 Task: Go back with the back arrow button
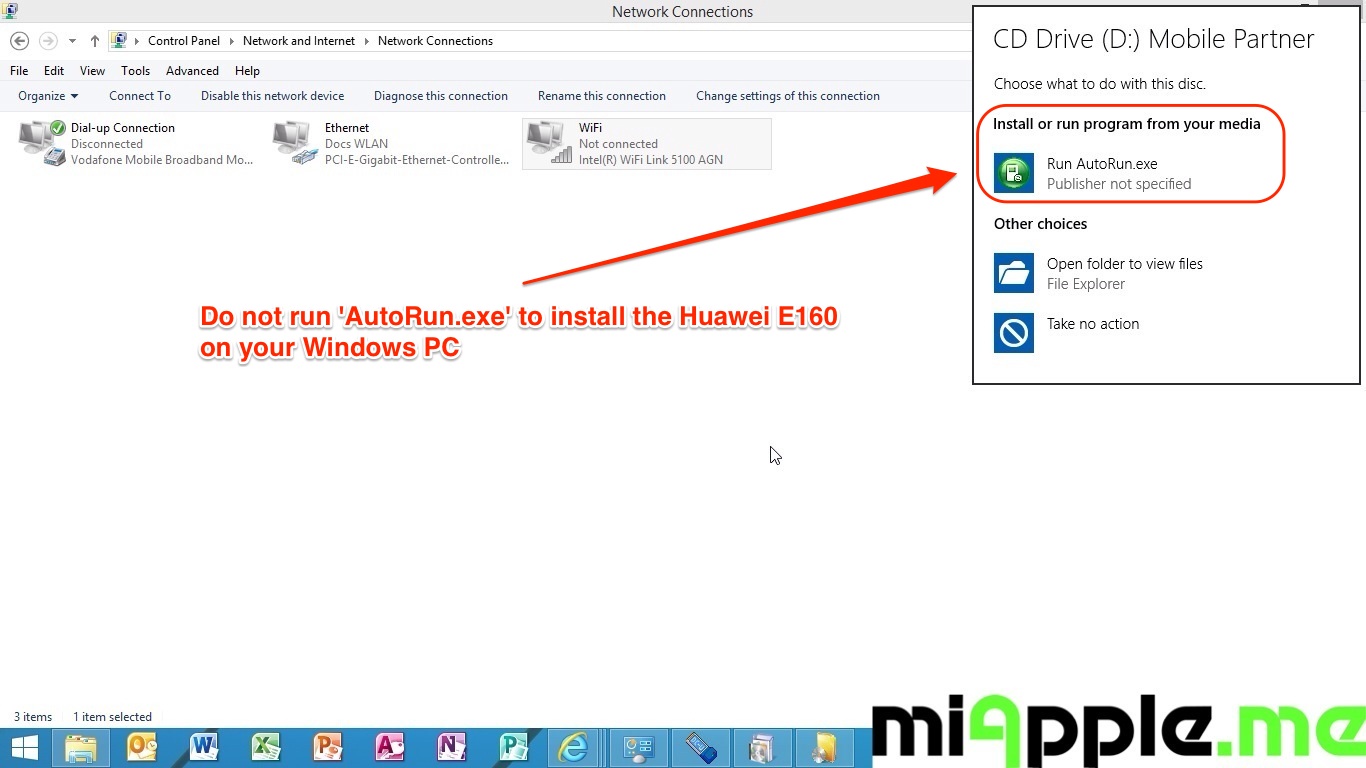click(x=19, y=41)
